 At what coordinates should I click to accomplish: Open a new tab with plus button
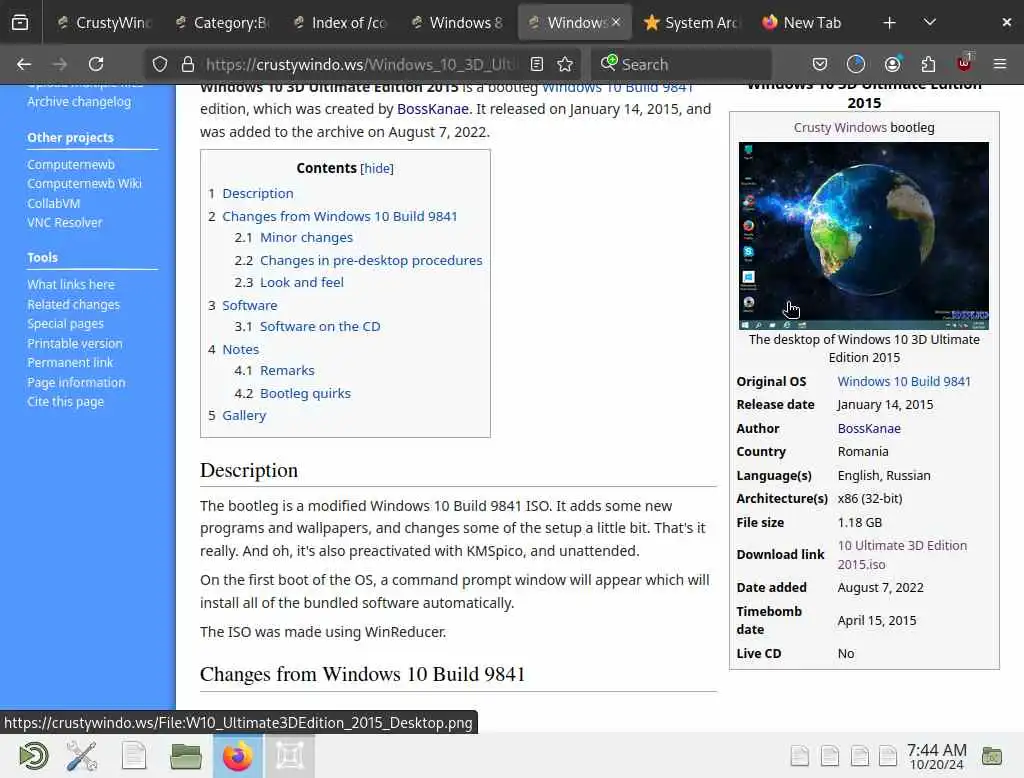point(889,23)
